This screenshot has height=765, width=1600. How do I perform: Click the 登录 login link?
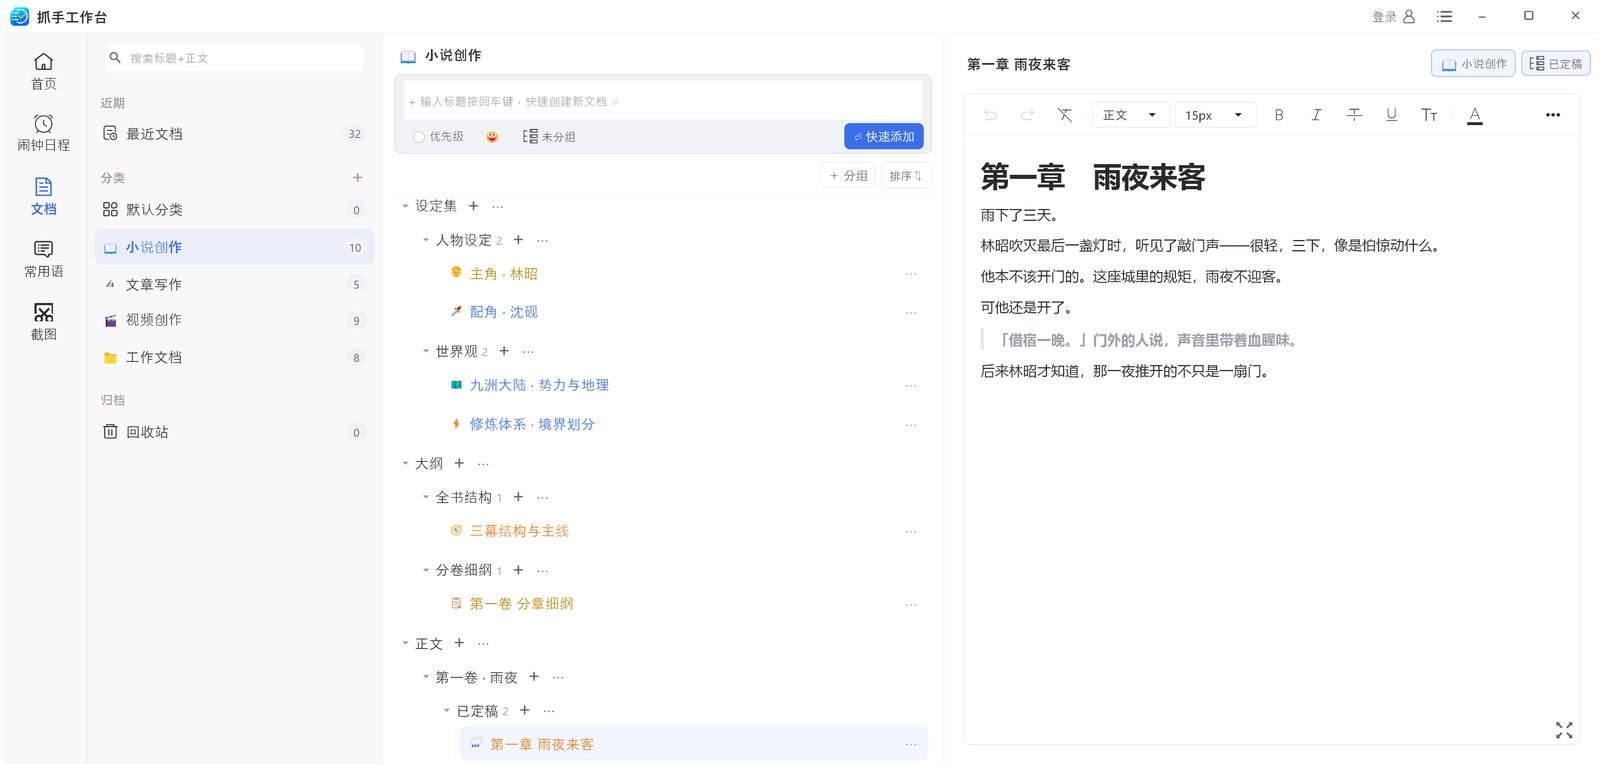1393,16
